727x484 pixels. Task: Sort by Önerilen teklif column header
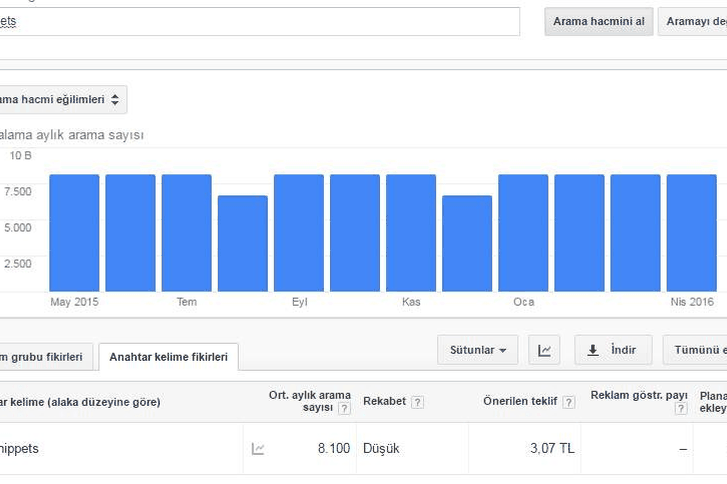coord(520,401)
